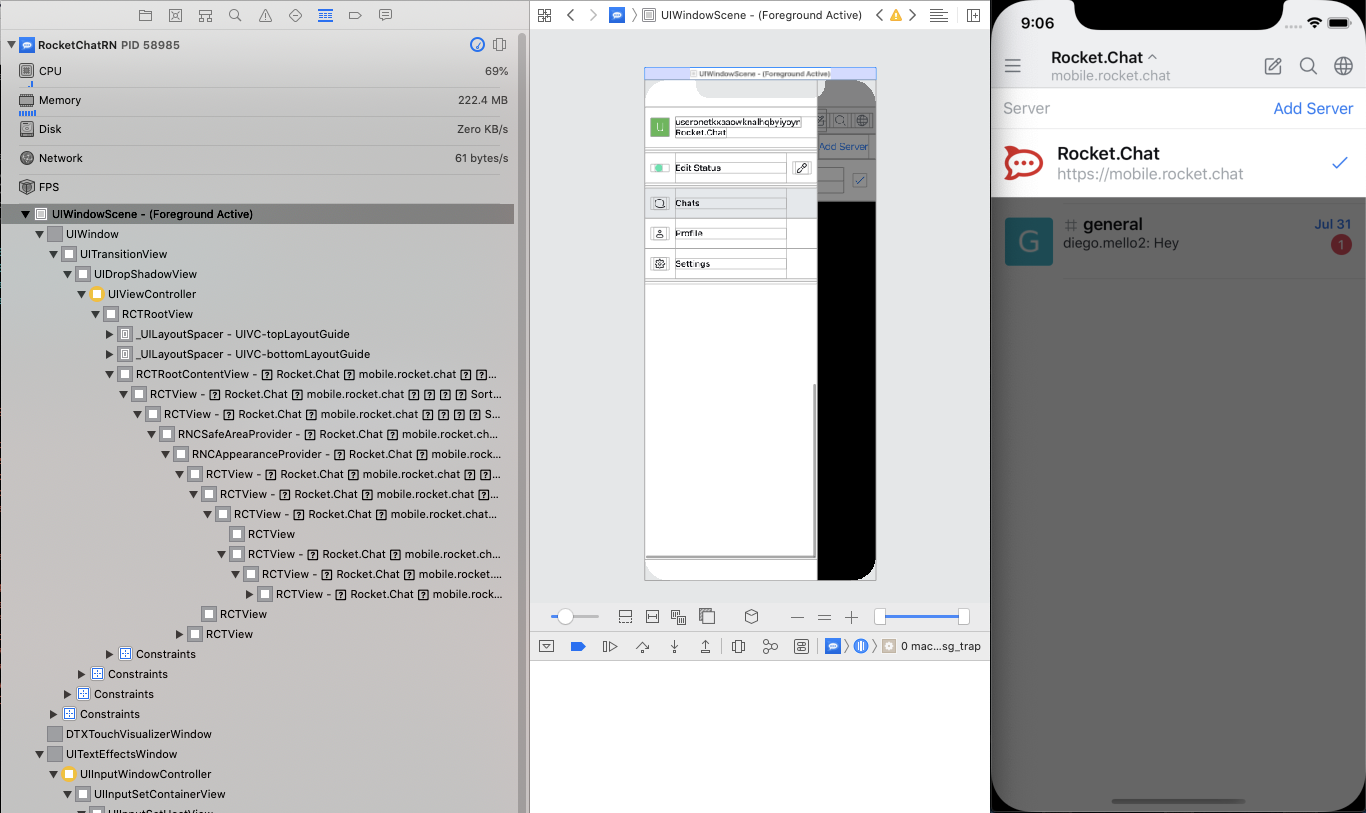
Task: Hide the debug area console
Action: (x=546, y=646)
